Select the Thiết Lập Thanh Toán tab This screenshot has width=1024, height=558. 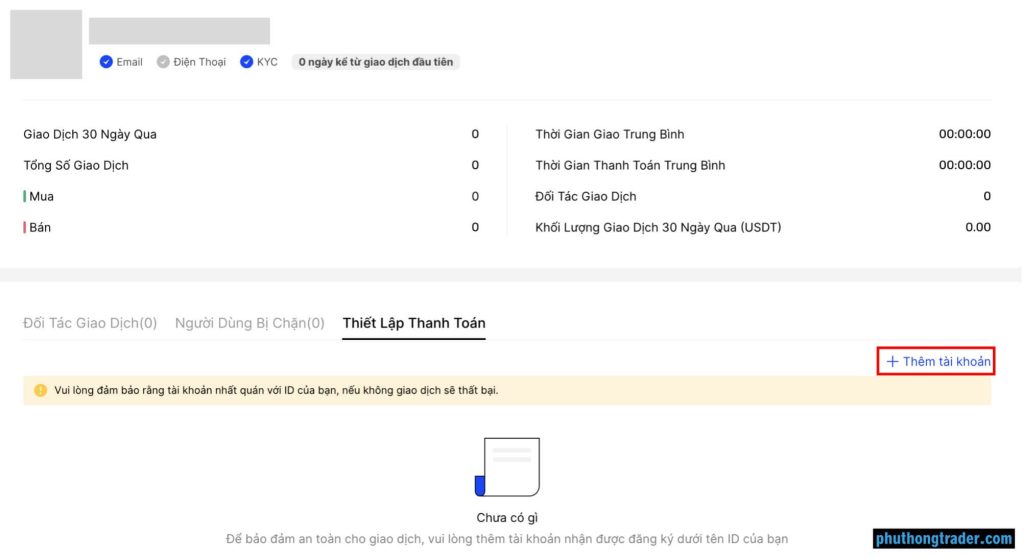click(x=414, y=323)
